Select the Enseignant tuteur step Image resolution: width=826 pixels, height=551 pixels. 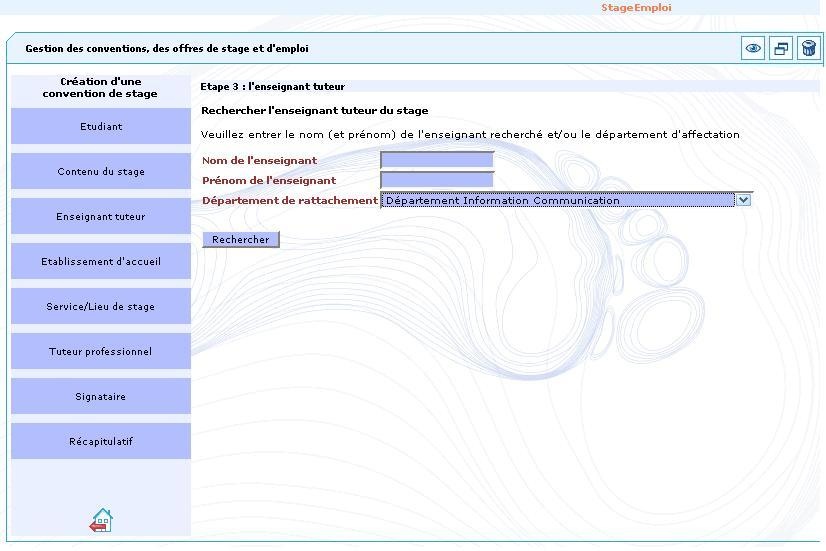pyautogui.click(x=101, y=217)
